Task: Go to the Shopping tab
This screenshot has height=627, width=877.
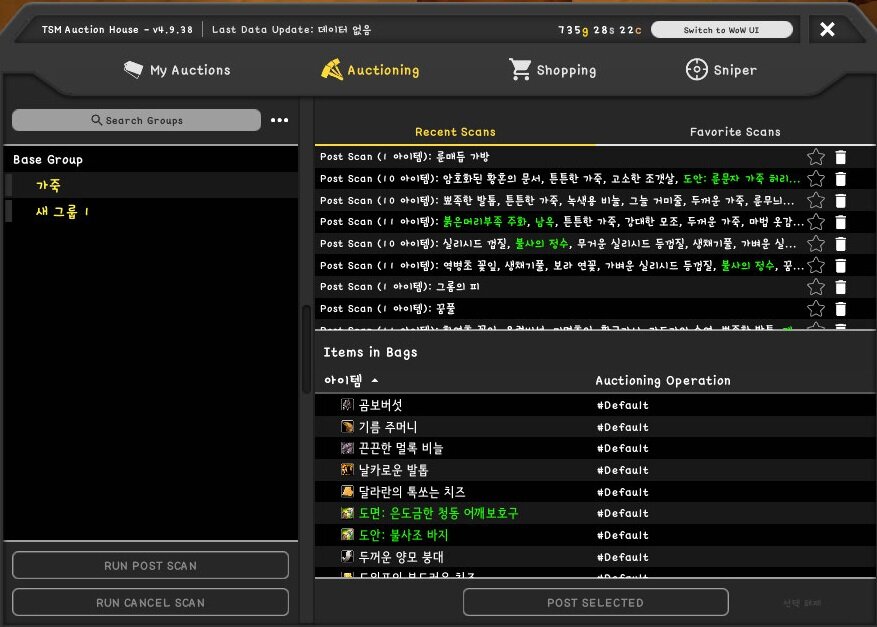Action: (x=553, y=70)
